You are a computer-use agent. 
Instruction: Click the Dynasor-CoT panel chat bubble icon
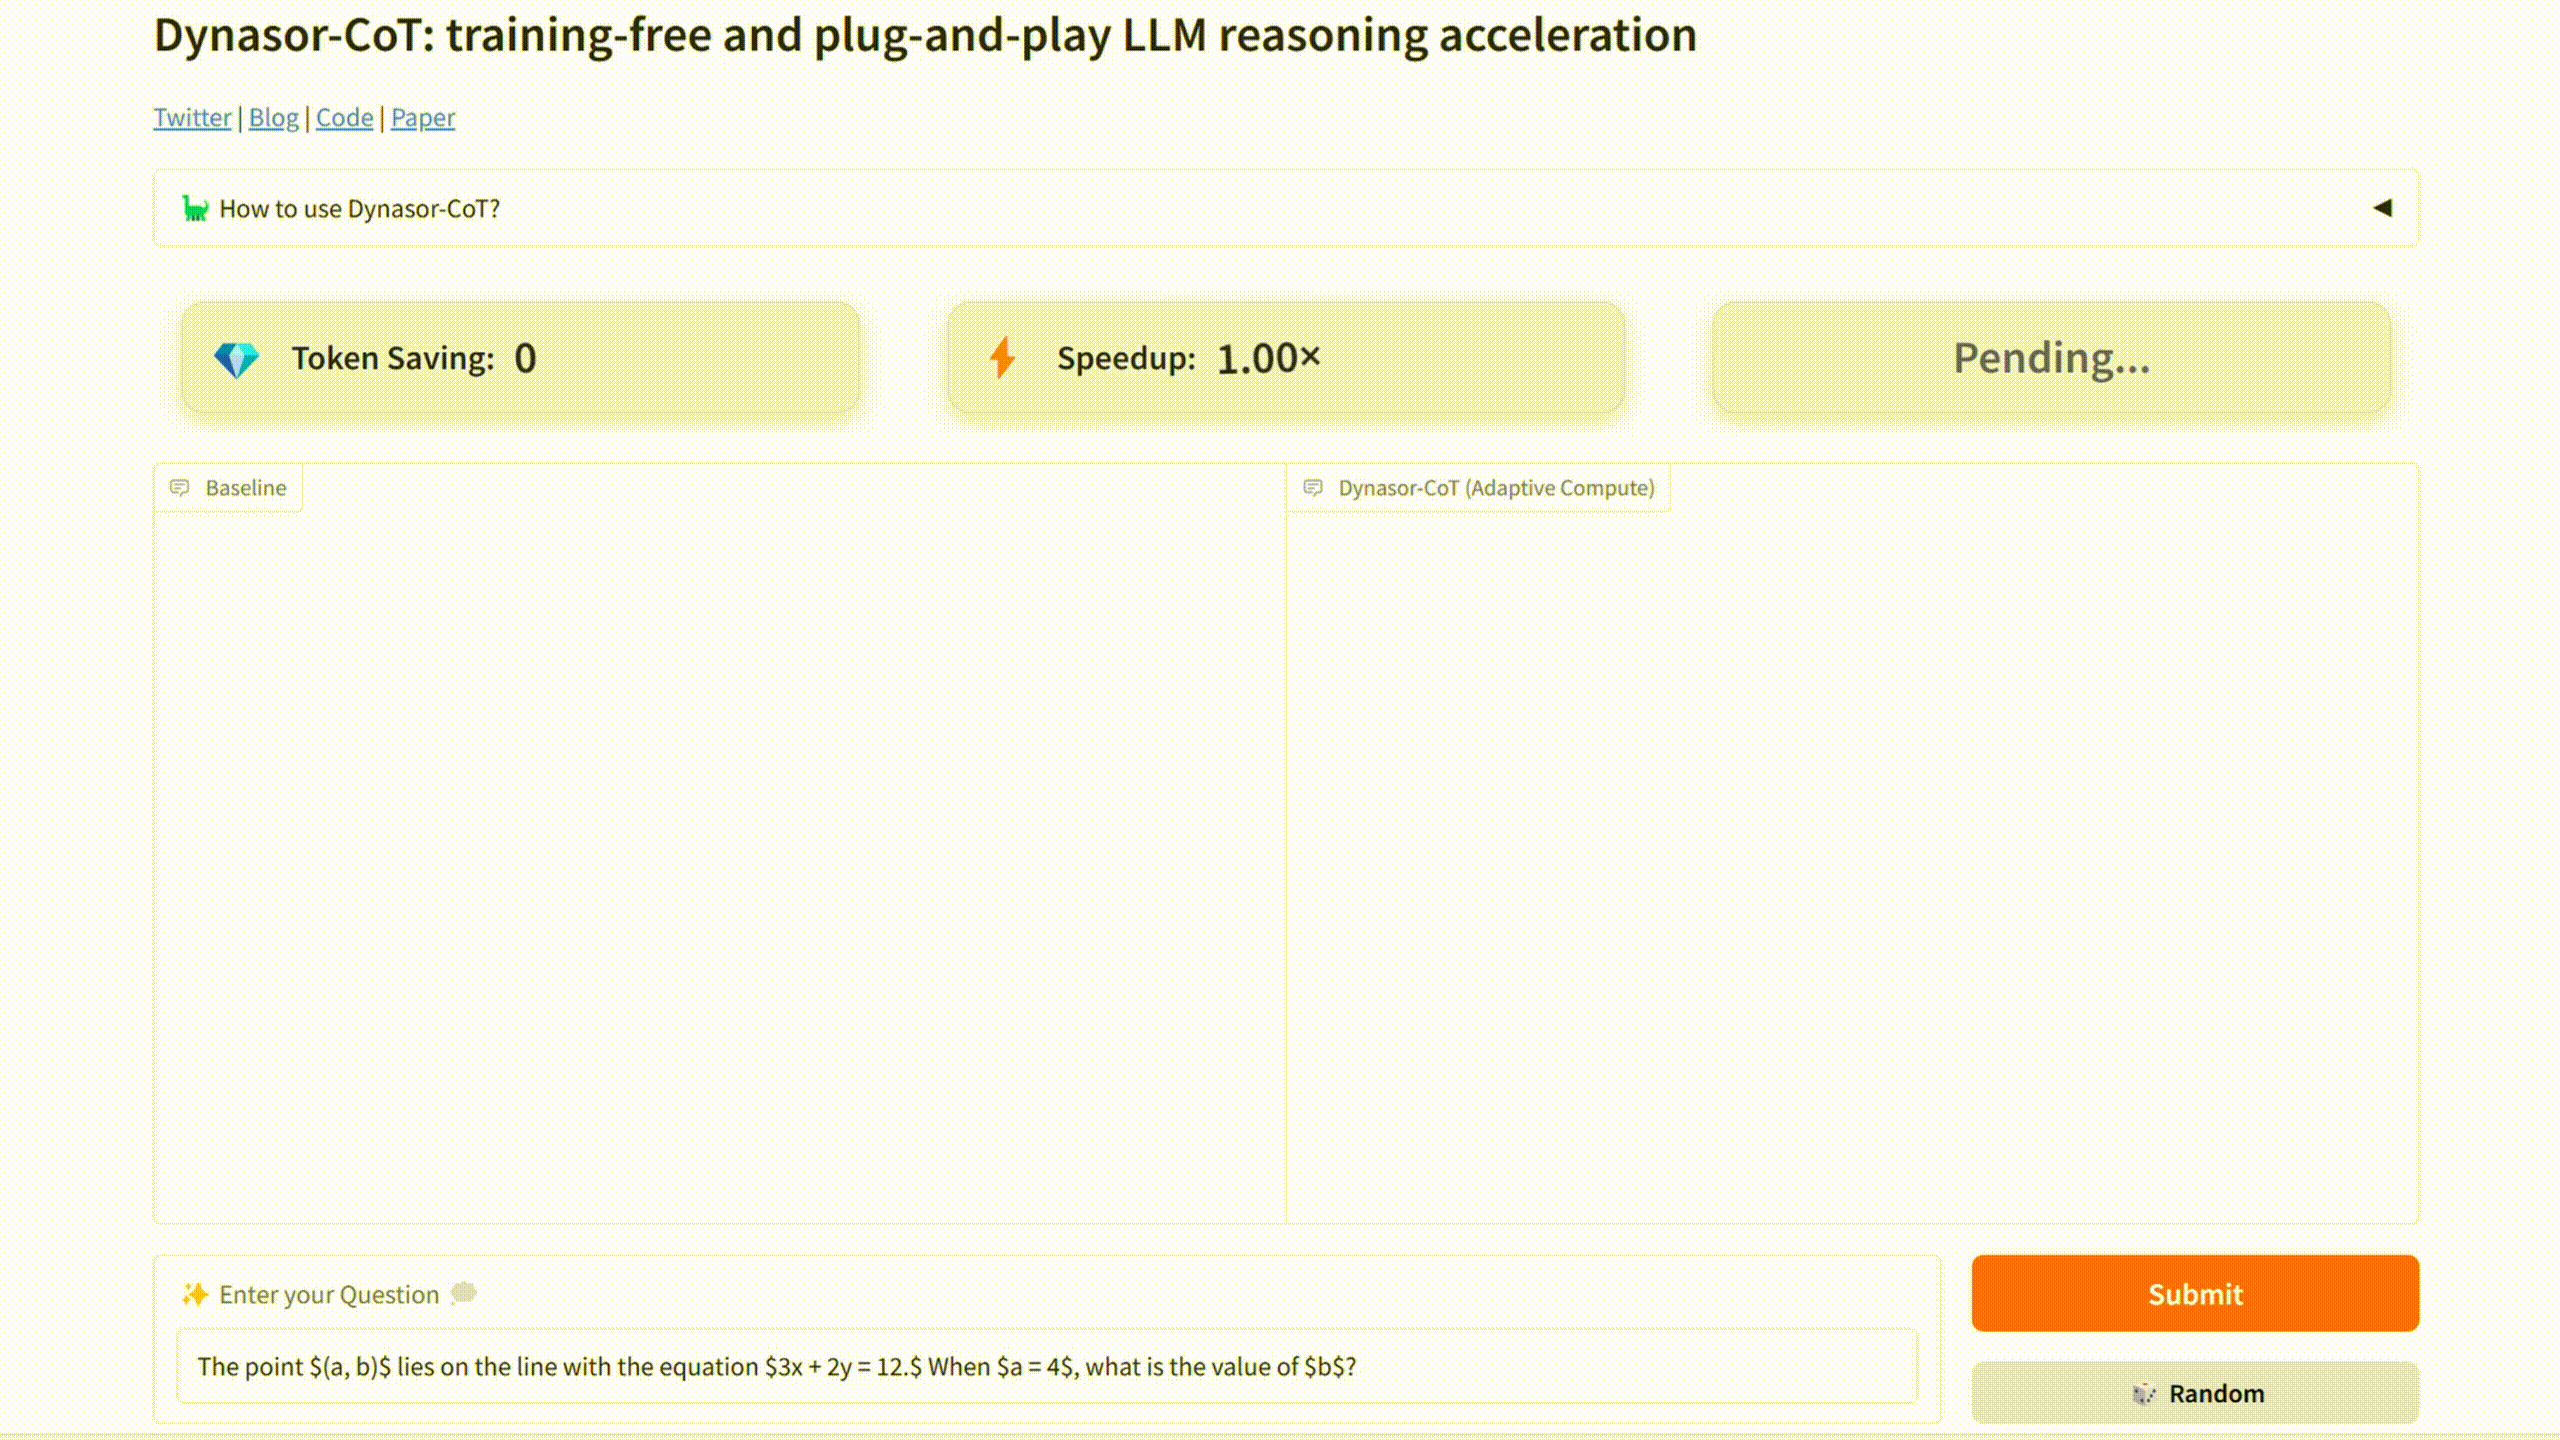[1313, 488]
